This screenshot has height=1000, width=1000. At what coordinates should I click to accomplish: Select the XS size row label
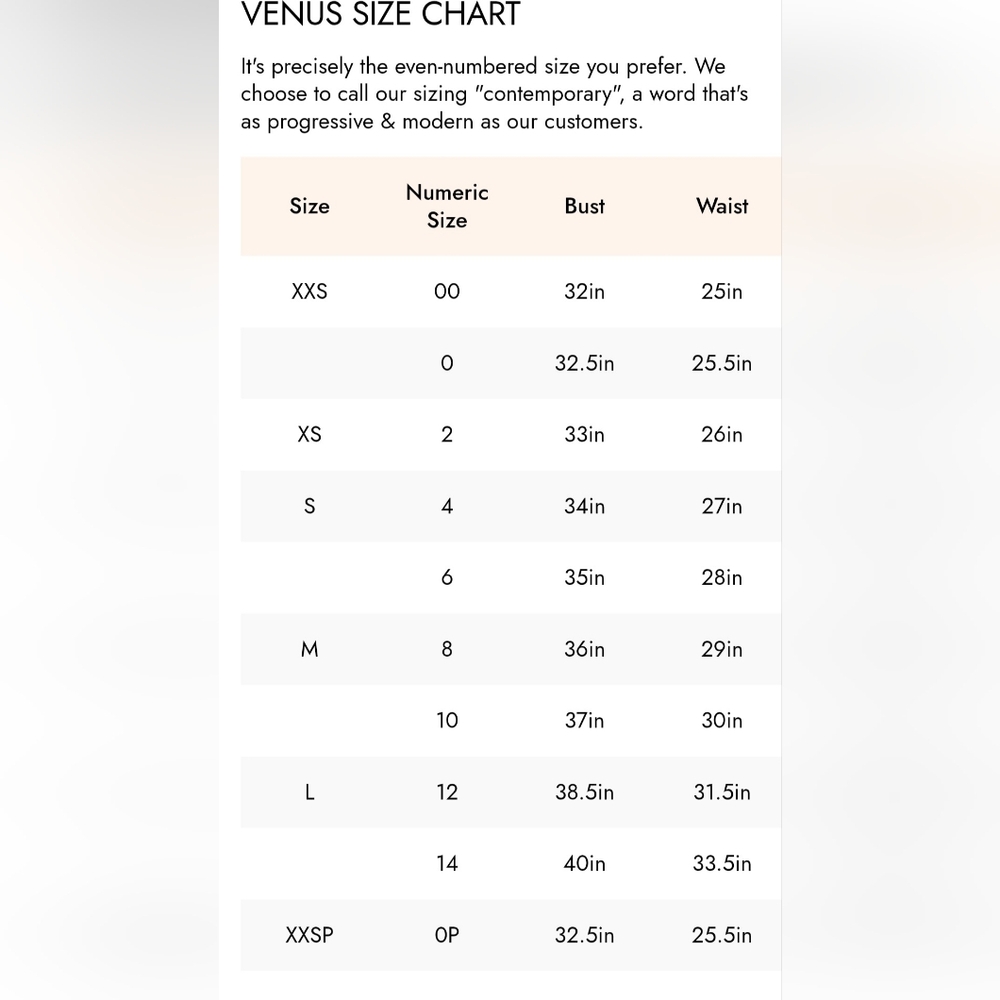309,434
